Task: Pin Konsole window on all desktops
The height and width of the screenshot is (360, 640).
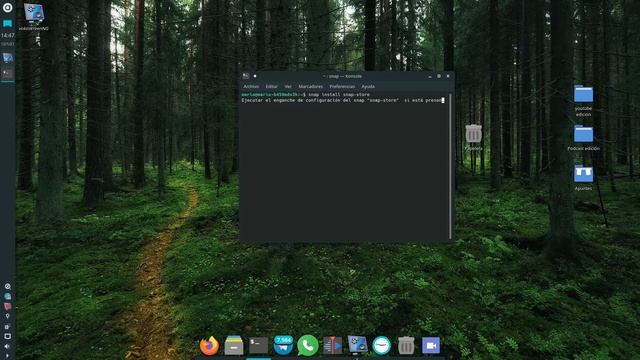Action: click(x=255, y=76)
